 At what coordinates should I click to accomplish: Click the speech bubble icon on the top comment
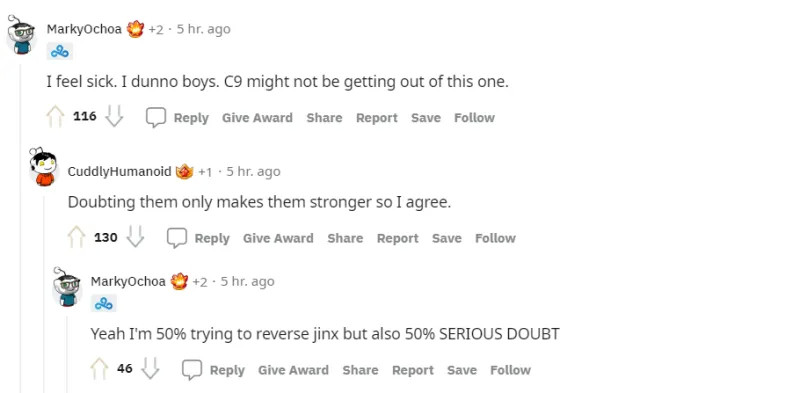[156, 117]
